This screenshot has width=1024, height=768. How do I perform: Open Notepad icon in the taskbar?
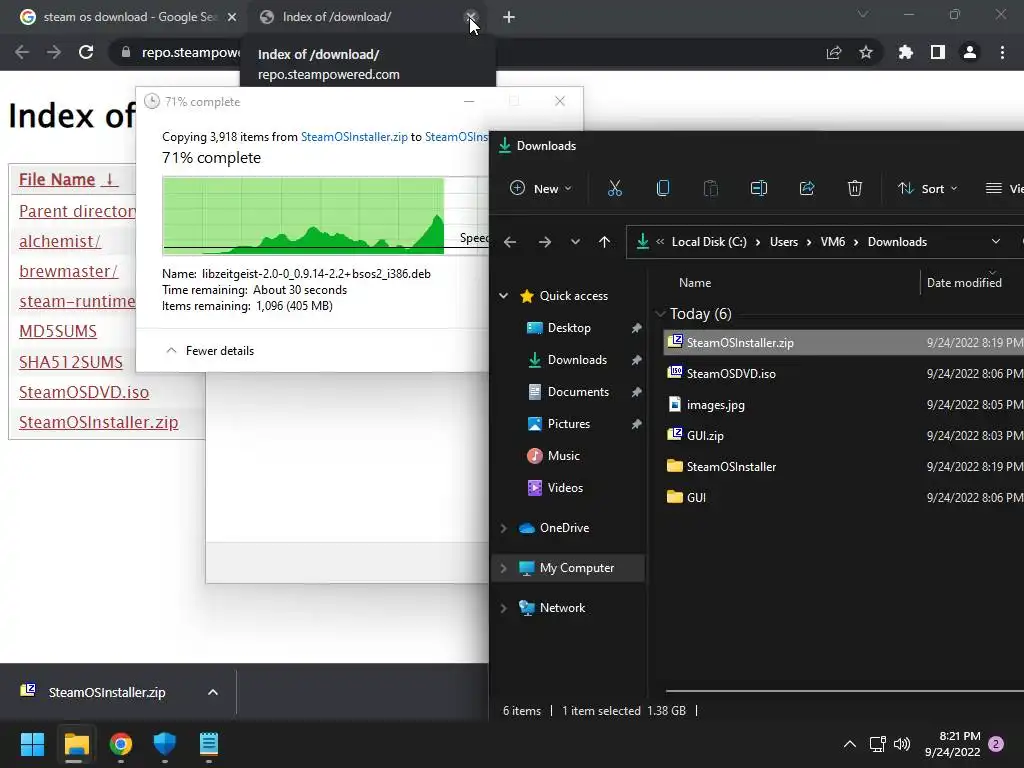pos(208,744)
